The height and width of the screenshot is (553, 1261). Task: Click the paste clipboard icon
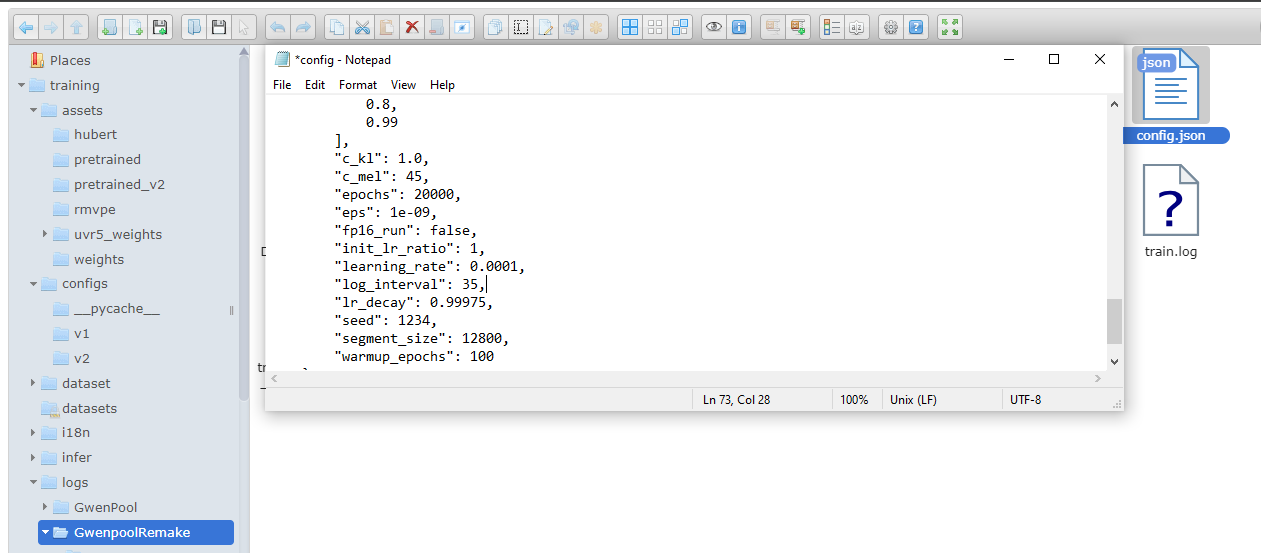click(x=387, y=27)
